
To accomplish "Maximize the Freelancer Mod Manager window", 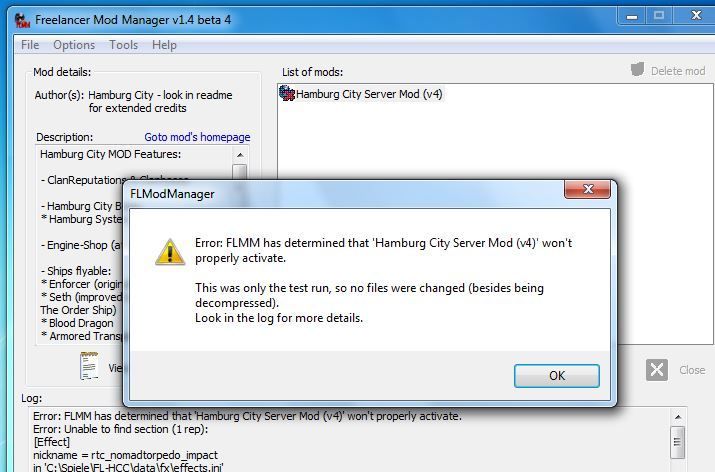I will tap(658, 16).
